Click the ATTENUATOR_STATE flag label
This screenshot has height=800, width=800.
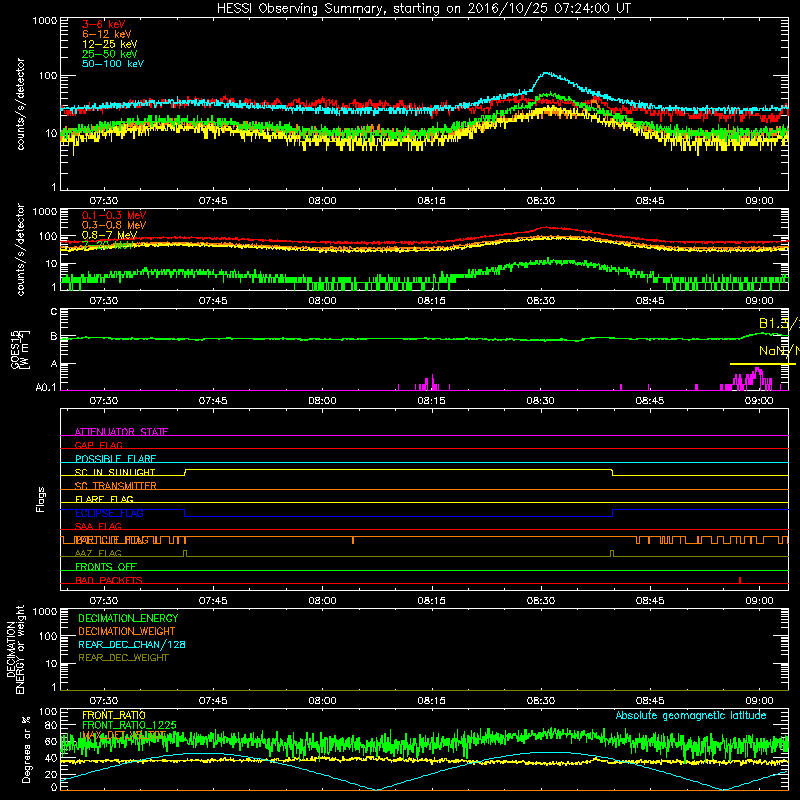tap(121, 432)
